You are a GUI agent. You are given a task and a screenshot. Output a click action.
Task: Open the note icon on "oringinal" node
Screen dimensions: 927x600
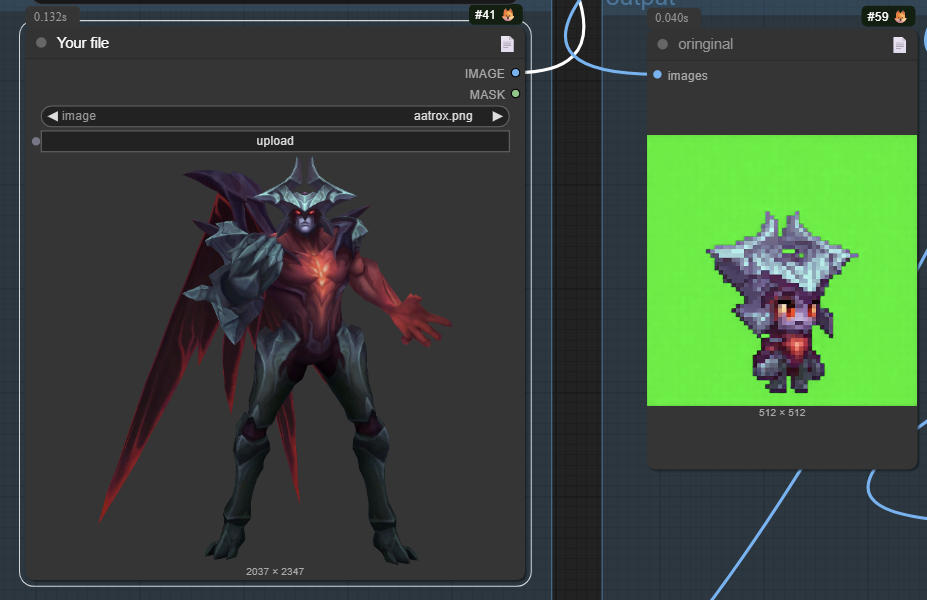899,45
